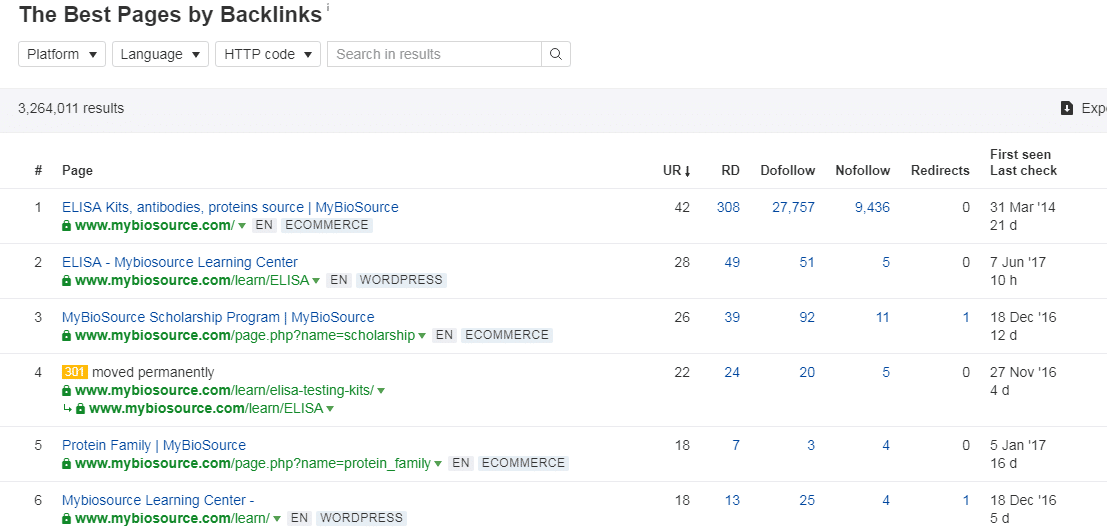Expand URL menu for page.php?name=scholarship

coord(422,336)
